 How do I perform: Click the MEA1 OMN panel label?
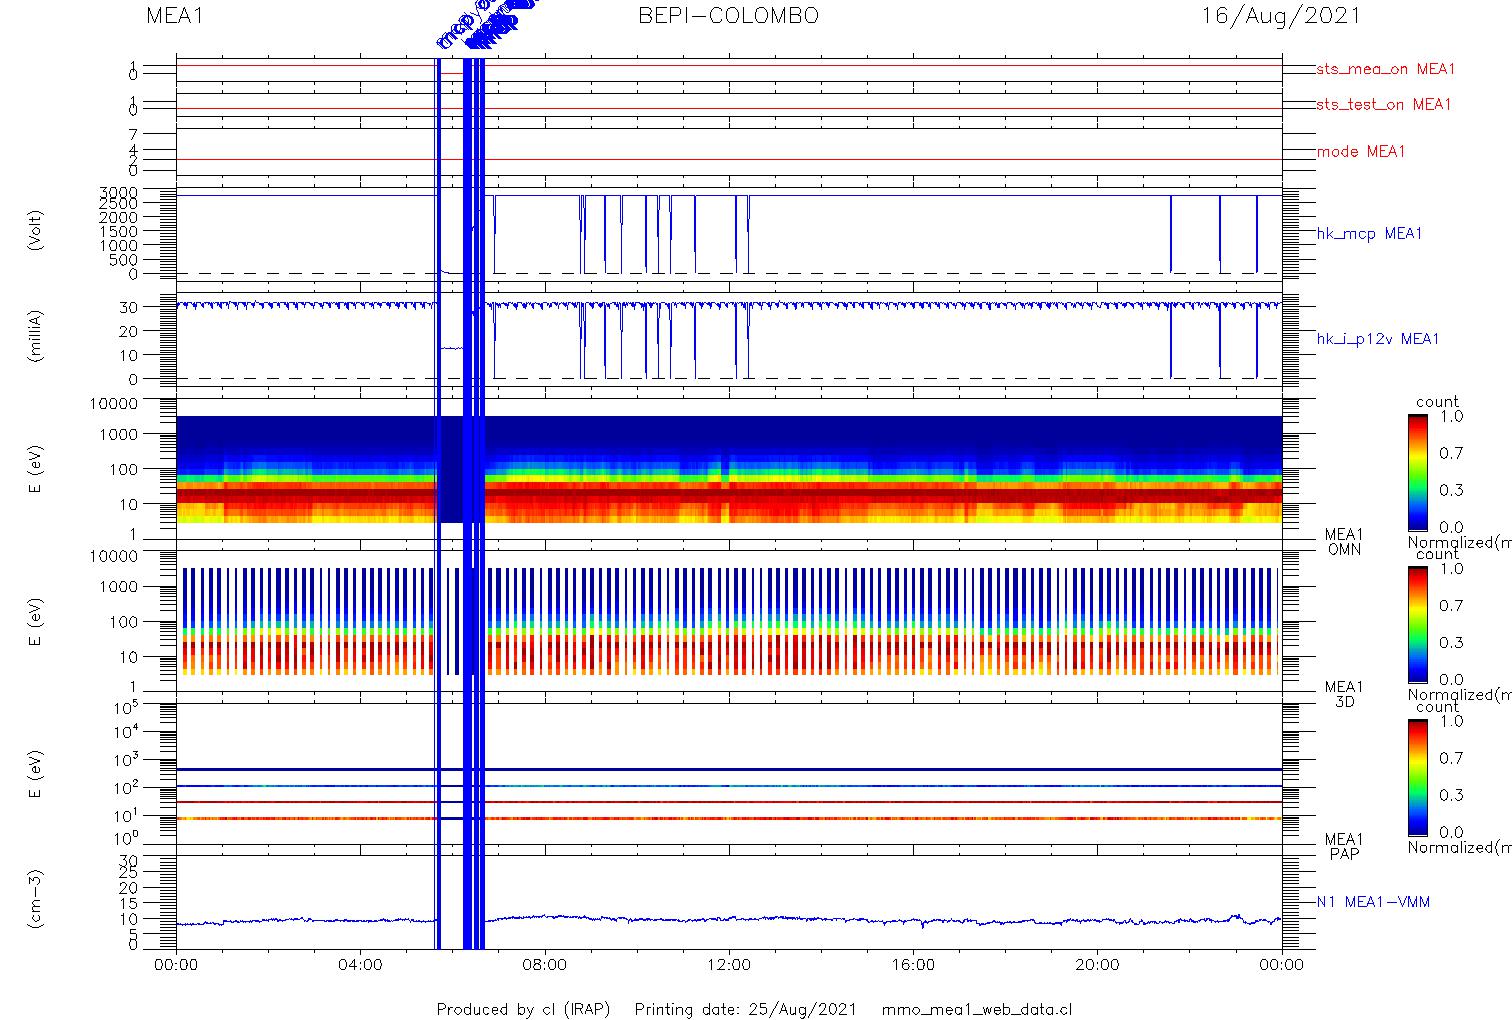[1344, 542]
